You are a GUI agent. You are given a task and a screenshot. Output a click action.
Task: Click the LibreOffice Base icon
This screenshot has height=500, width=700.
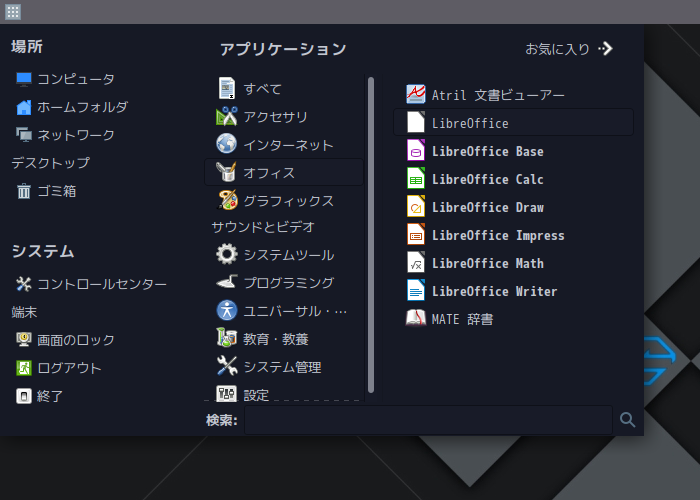point(416,150)
